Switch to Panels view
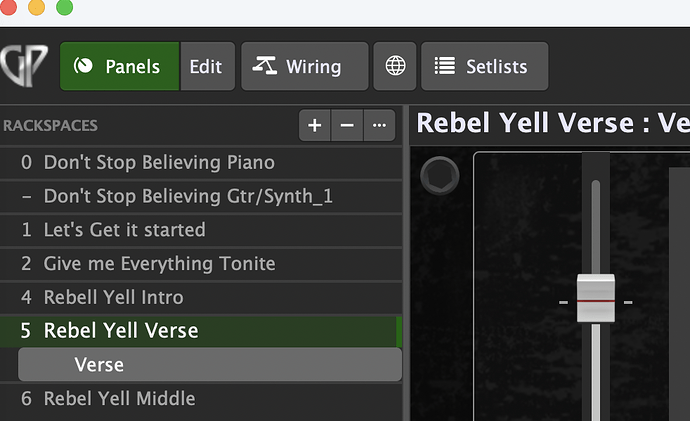 tap(120, 67)
